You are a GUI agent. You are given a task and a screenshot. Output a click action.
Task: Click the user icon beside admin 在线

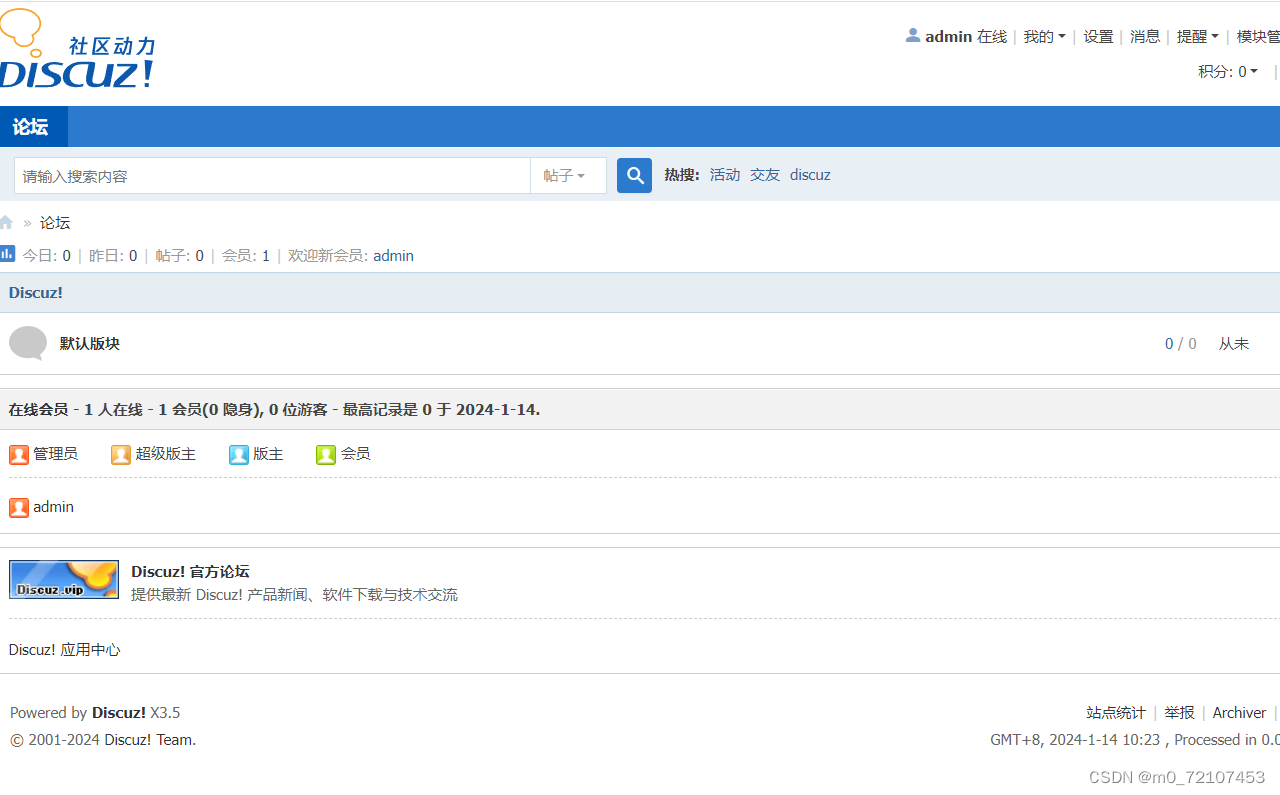[x=913, y=35]
